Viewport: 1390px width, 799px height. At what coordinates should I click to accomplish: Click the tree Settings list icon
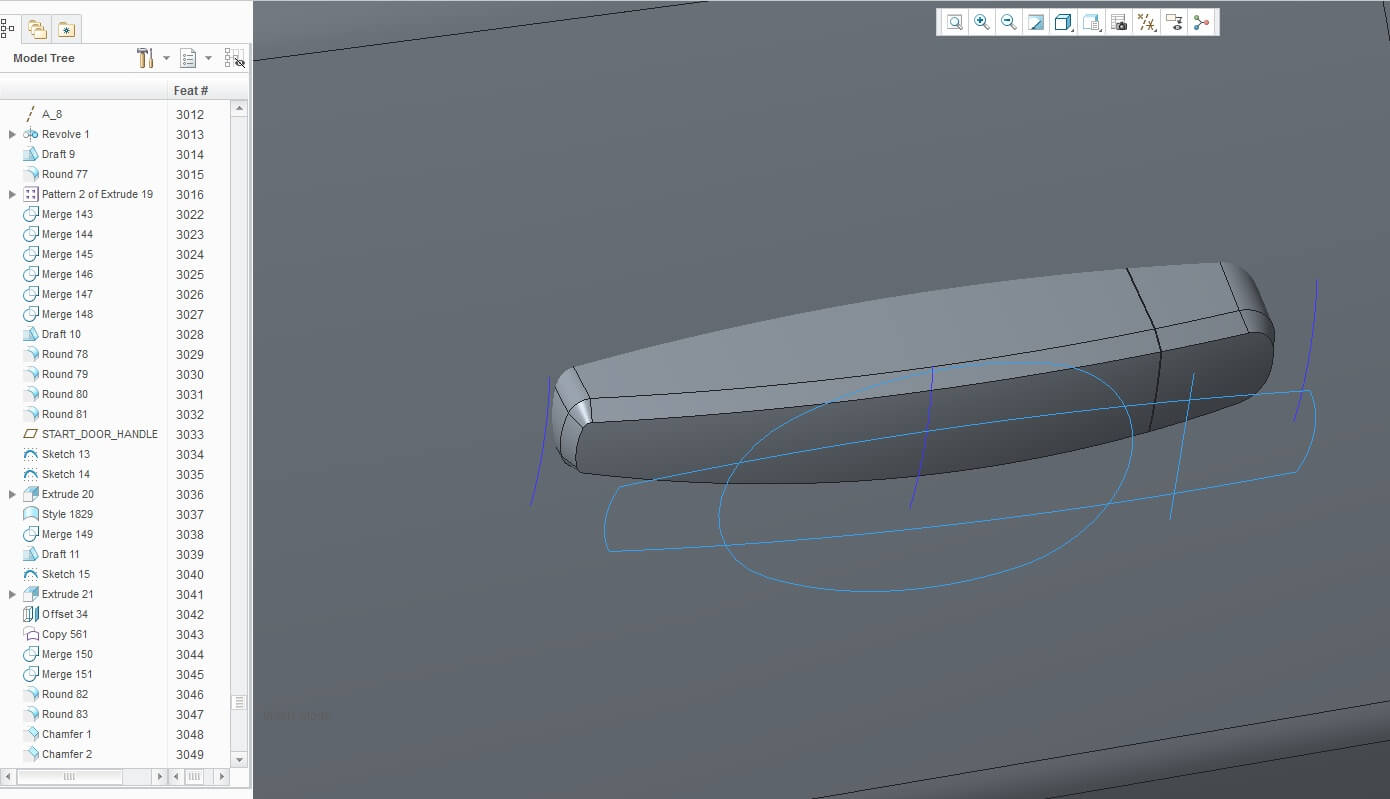click(x=188, y=58)
